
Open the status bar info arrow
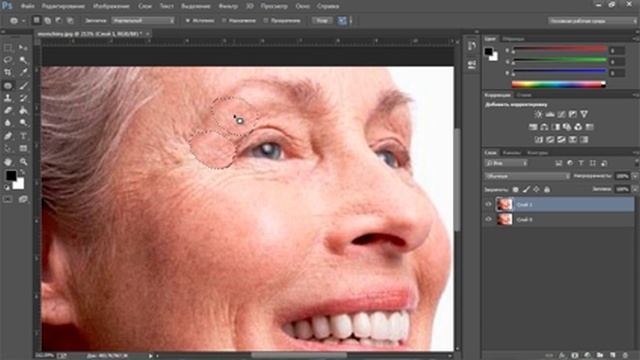coord(151,356)
